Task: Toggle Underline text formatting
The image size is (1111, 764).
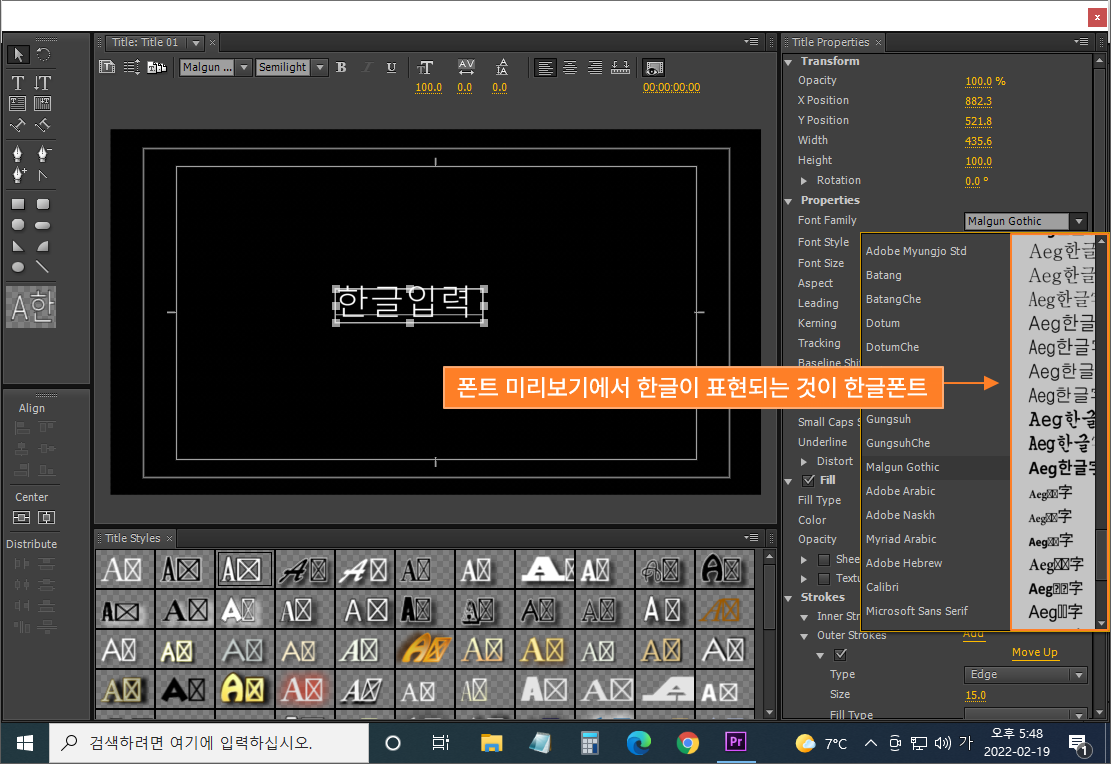Action: tap(391, 67)
